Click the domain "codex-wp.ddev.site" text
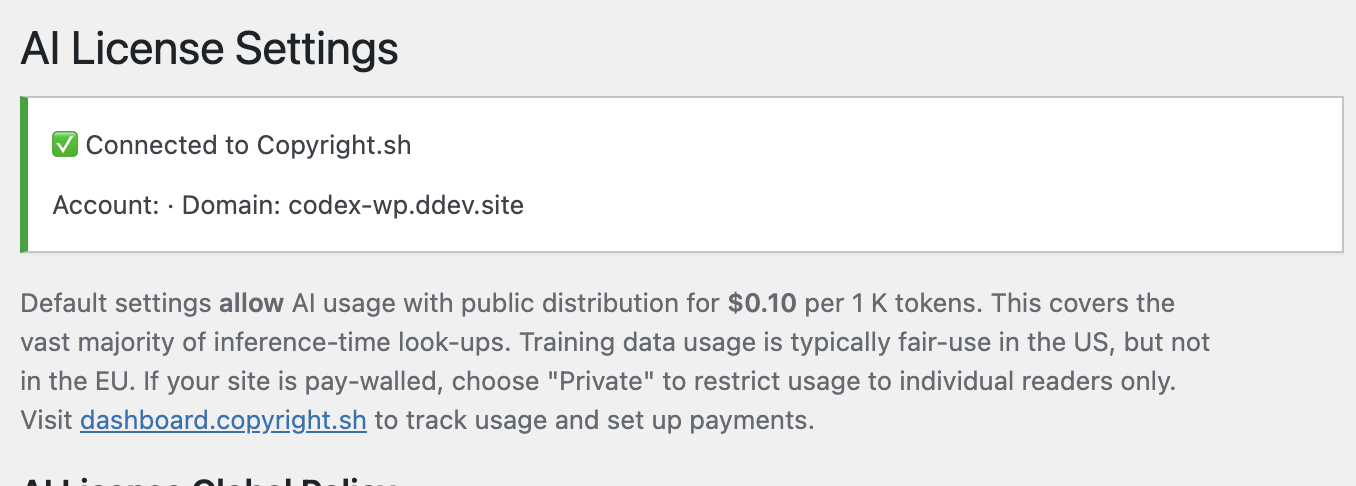This screenshot has height=486, width=1356. click(x=406, y=206)
